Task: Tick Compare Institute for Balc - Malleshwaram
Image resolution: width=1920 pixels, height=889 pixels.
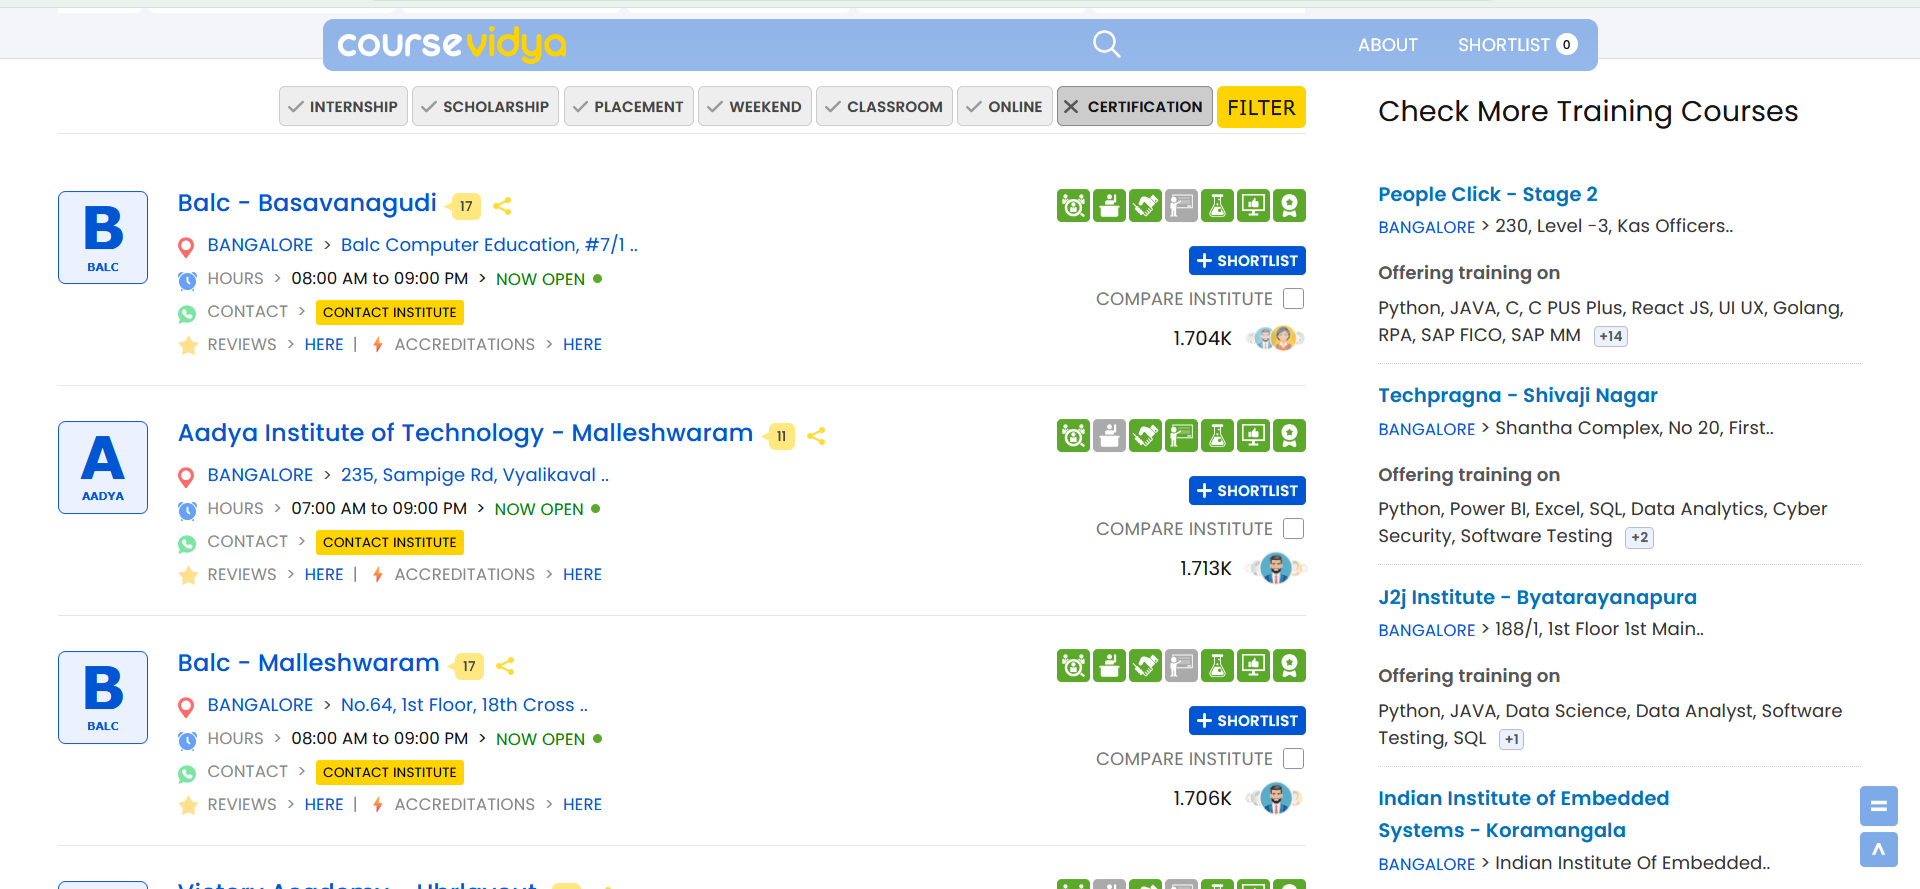Action: pos(1293,759)
